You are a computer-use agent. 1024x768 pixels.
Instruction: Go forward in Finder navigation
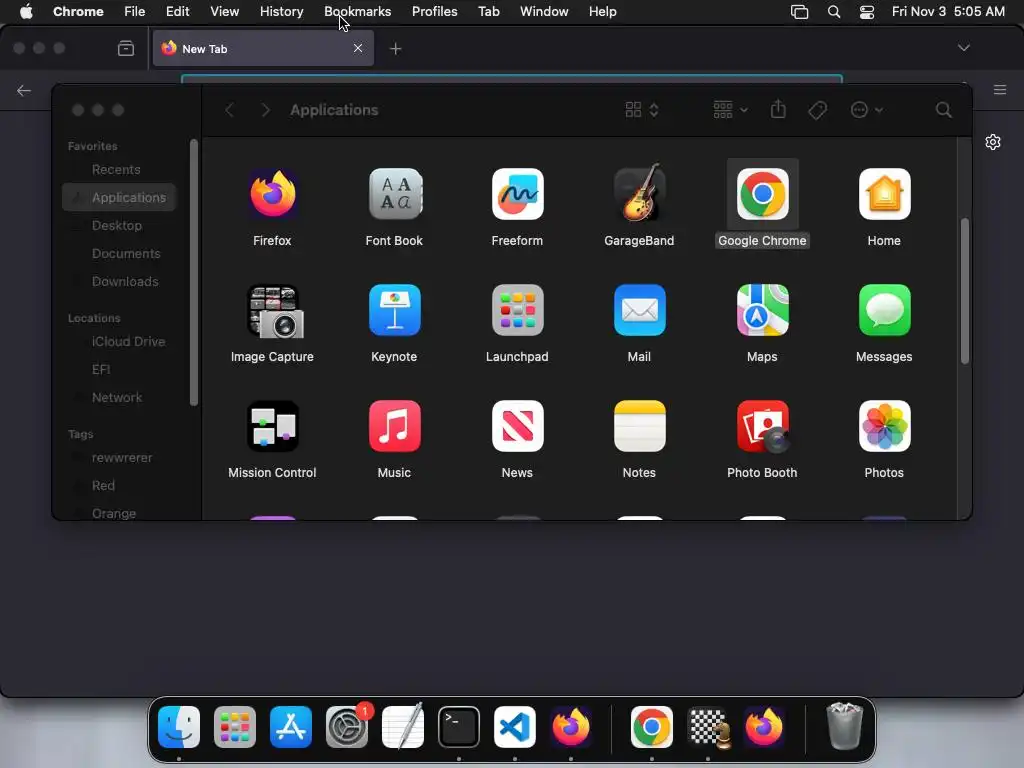coord(265,110)
